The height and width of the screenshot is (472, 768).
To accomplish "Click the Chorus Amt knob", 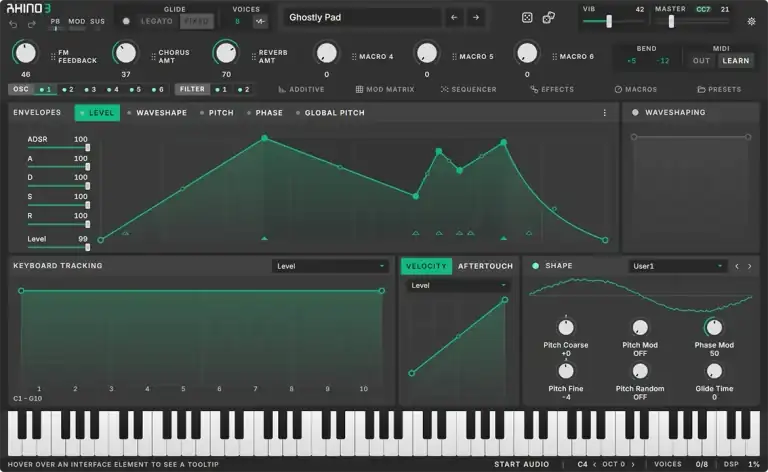I will [x=125, y=53].
